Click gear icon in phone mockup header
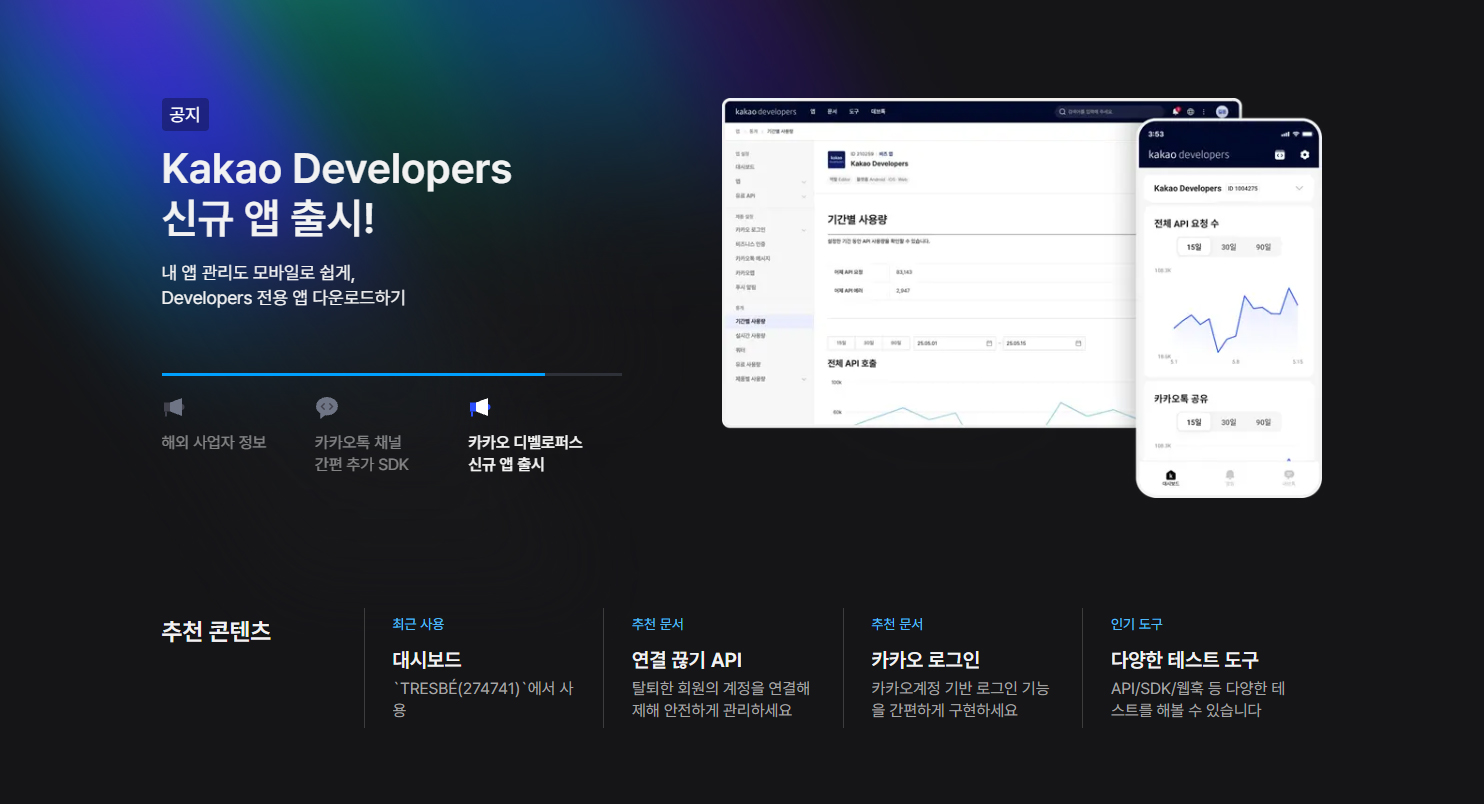1484x804 pixels. (x=1304, y=155)
